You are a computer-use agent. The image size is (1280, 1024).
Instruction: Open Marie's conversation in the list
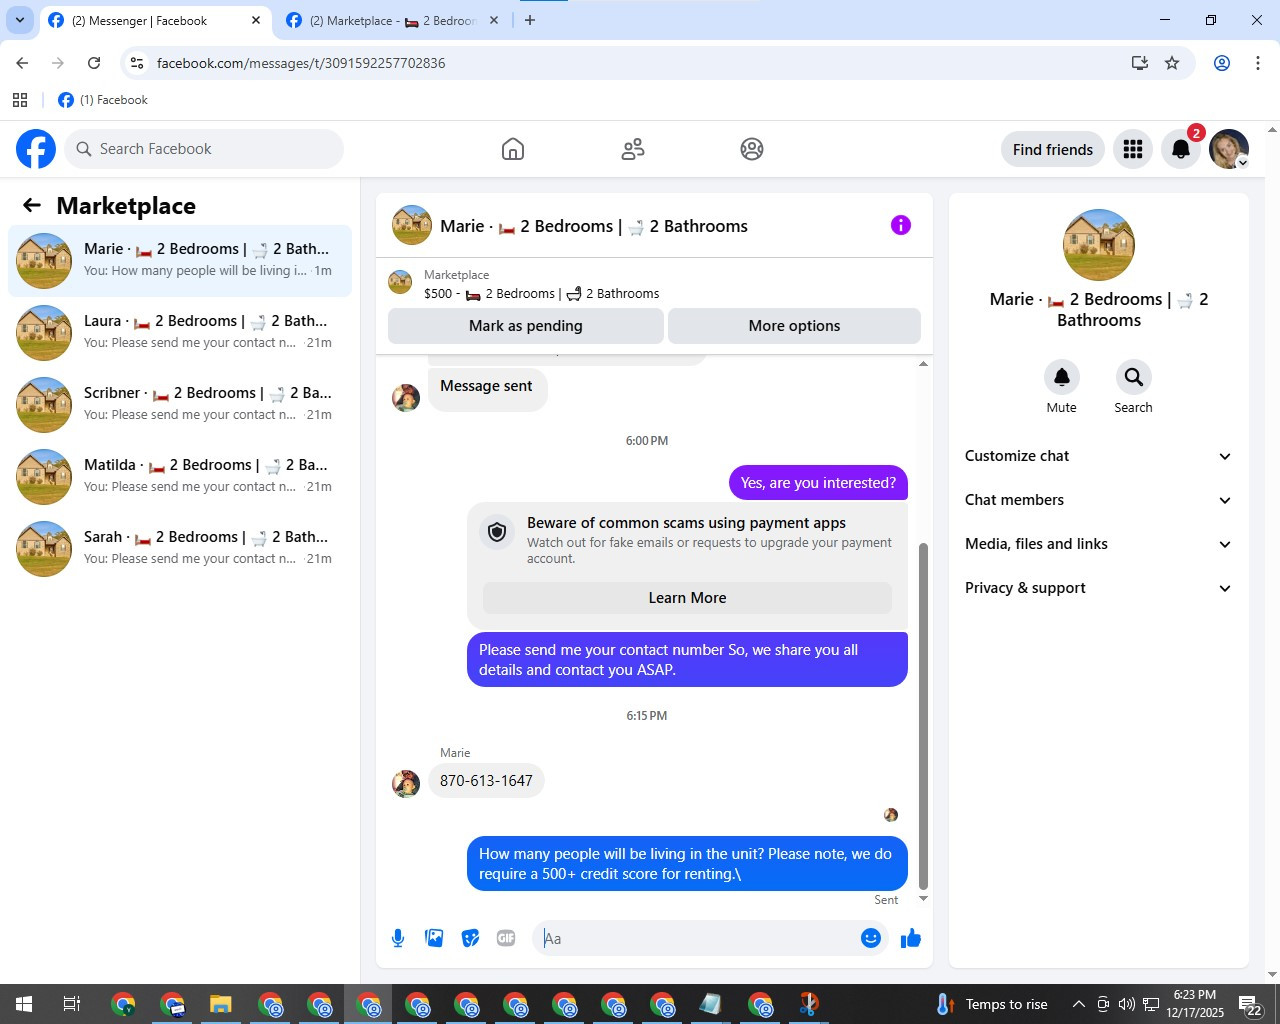pos(180,261)
